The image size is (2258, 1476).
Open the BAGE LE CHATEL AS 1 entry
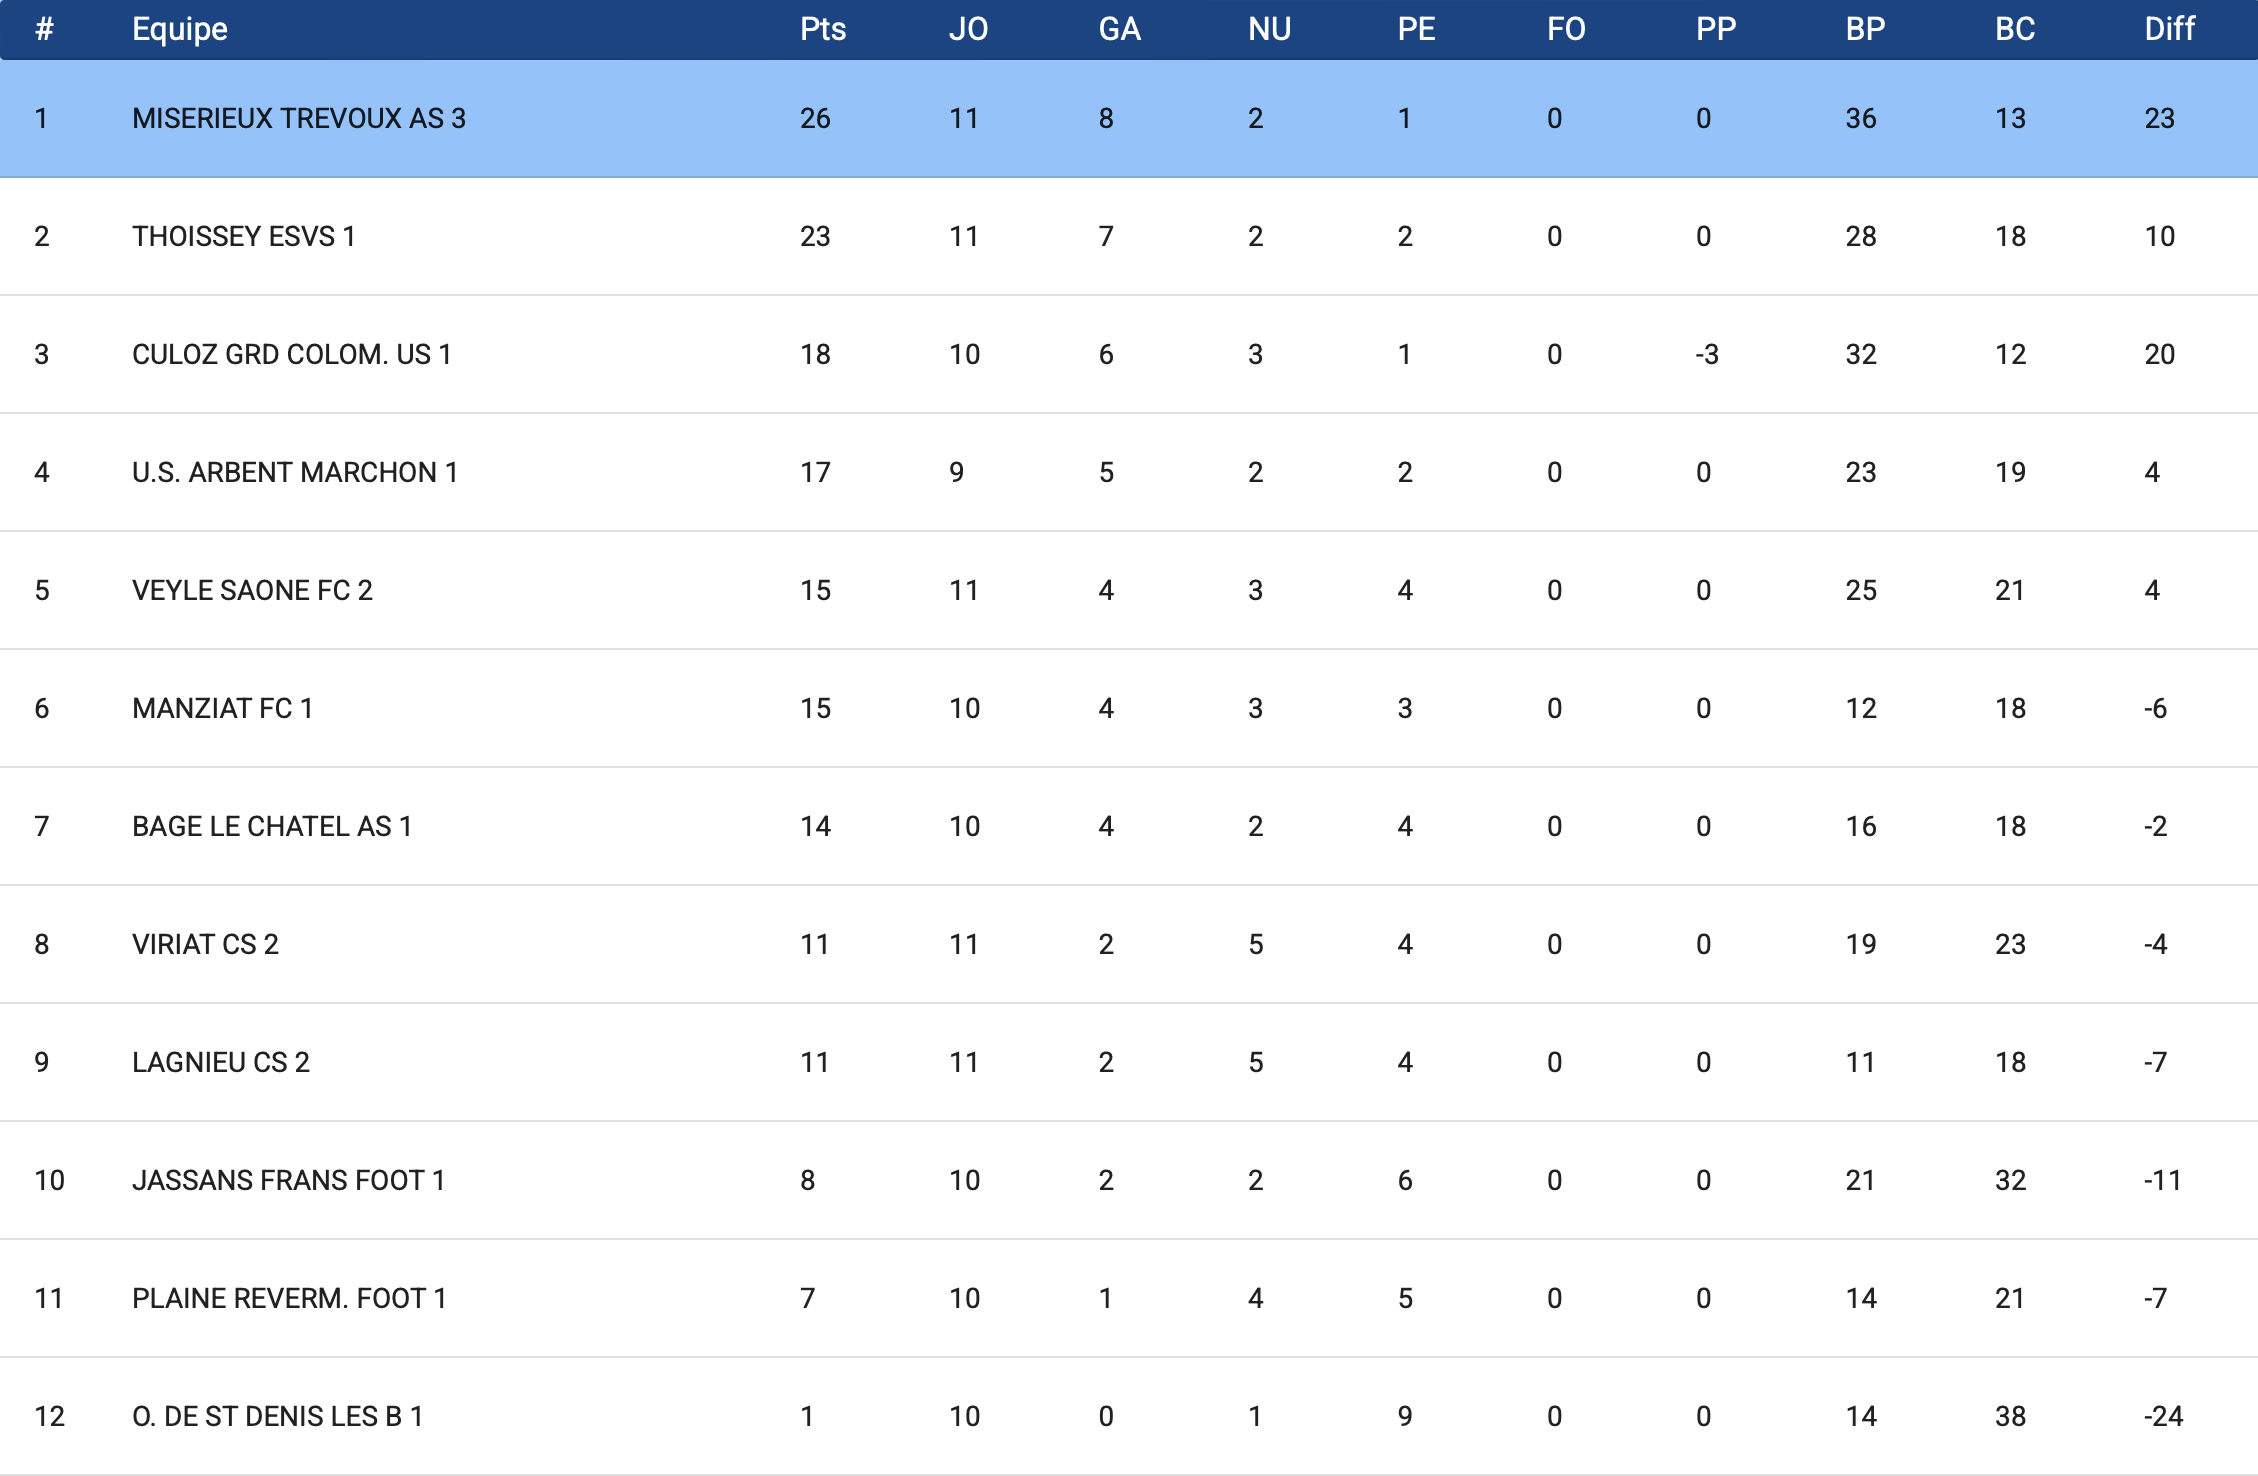point(271,827)
